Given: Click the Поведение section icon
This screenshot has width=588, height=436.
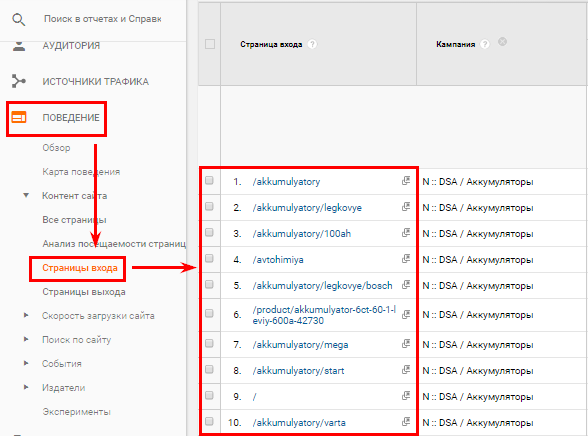Looking at the screenshot, I should (19, 117).
